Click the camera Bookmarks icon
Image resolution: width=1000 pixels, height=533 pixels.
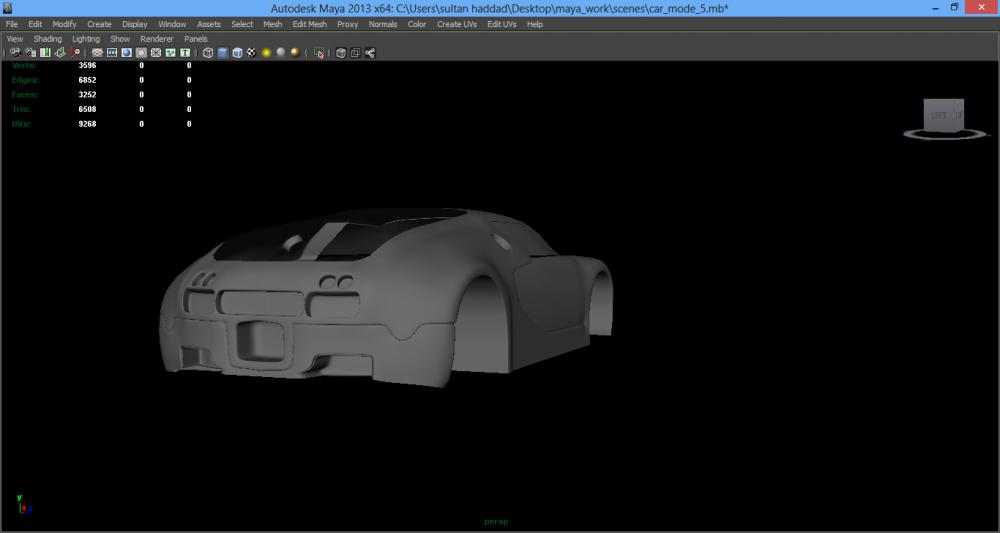click(45, 53)
